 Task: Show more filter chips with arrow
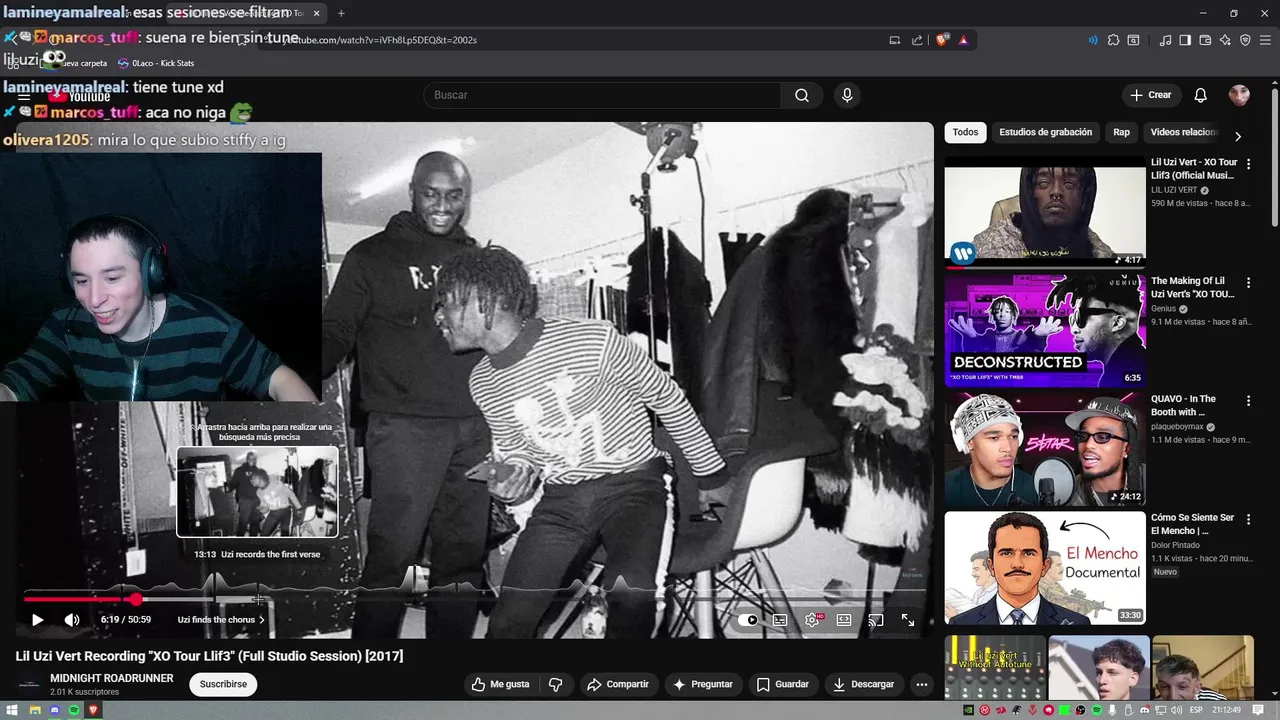(x=1238, y=136)
